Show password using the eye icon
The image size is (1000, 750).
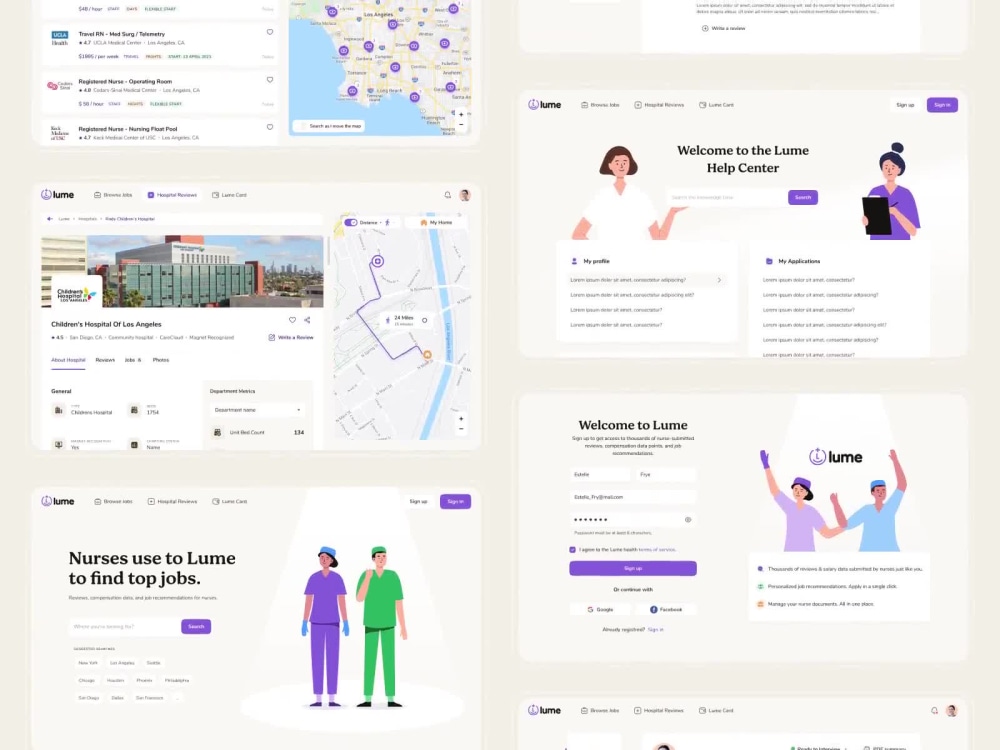pyautogui.click(x=688, y=520)
